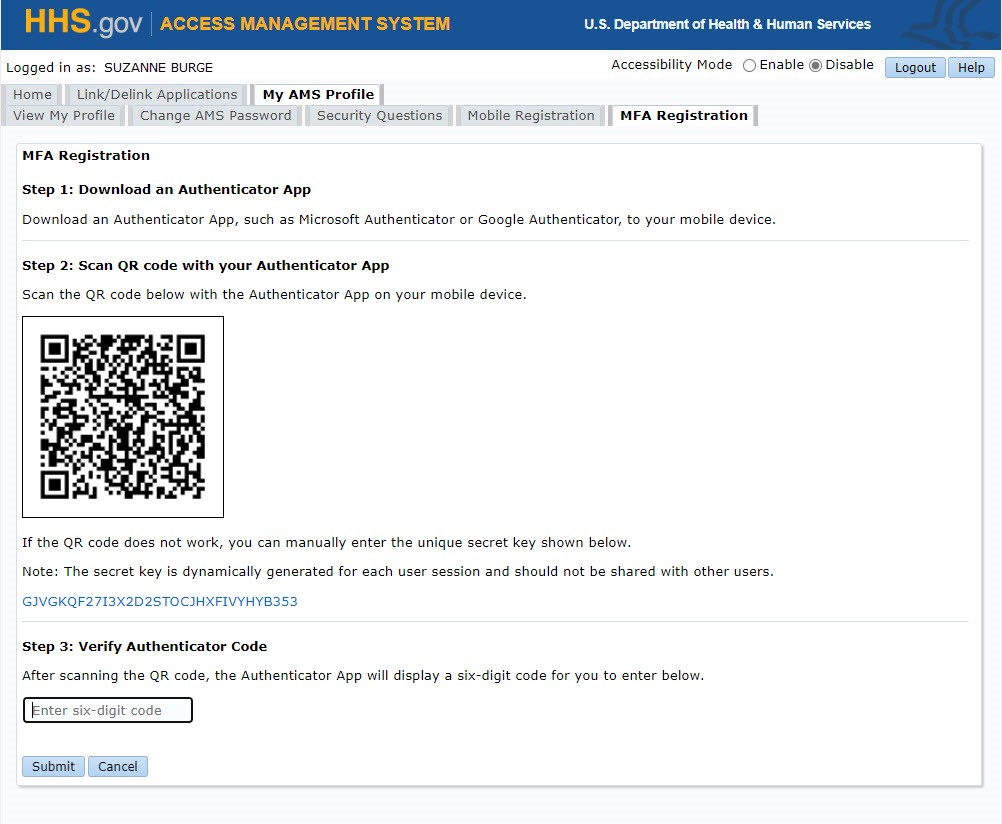Click the QR code image

pyautogui.click(x=122, y=416)
